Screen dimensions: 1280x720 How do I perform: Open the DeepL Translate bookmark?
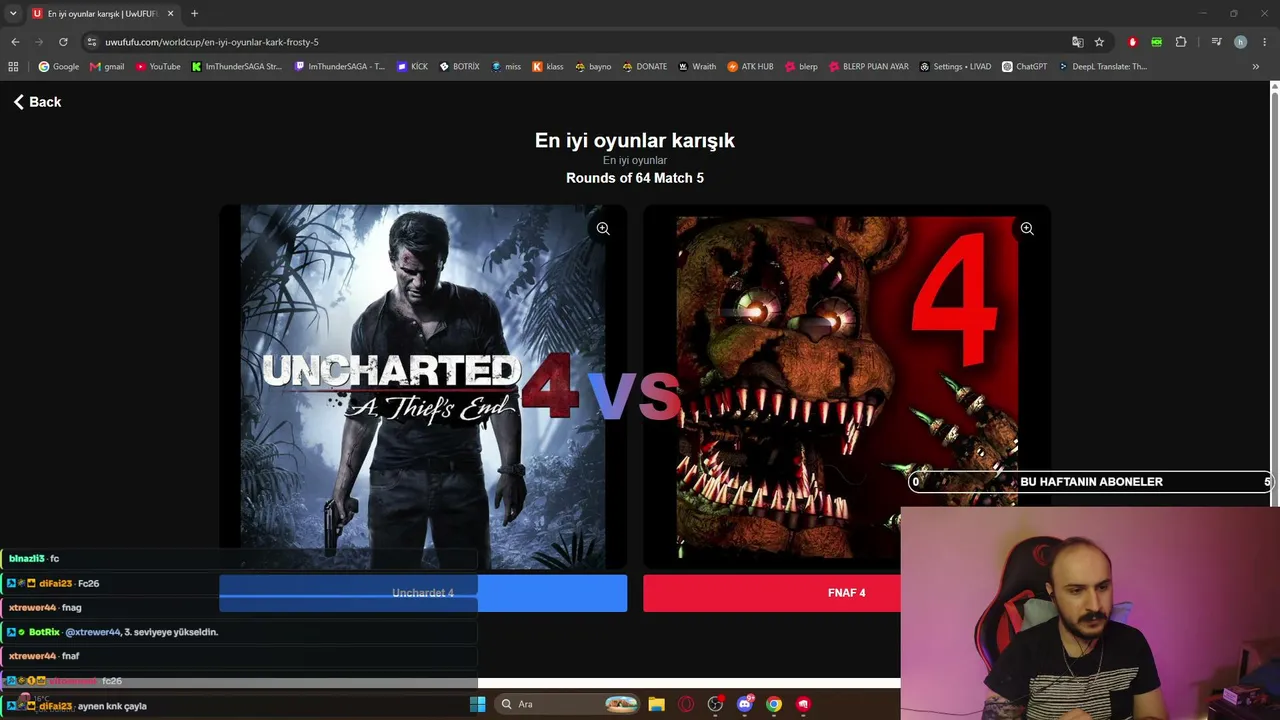pyautogui.click(x=1103, y=67)
